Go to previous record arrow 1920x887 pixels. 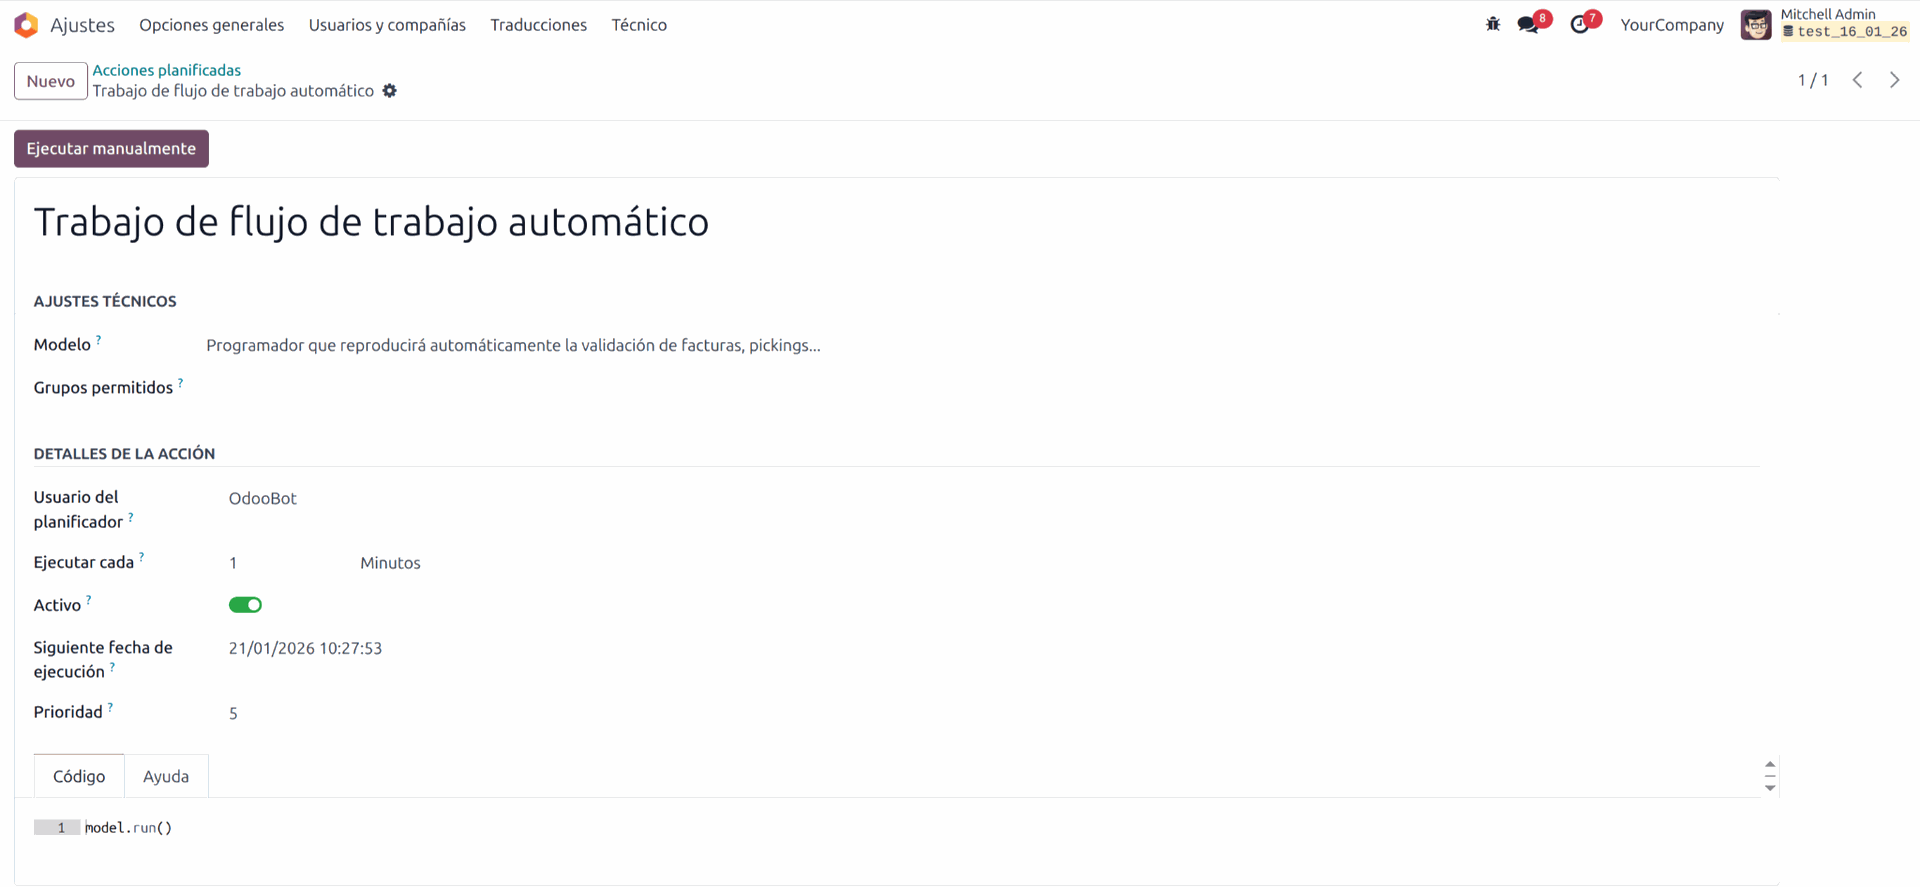tap(1857, 80)
